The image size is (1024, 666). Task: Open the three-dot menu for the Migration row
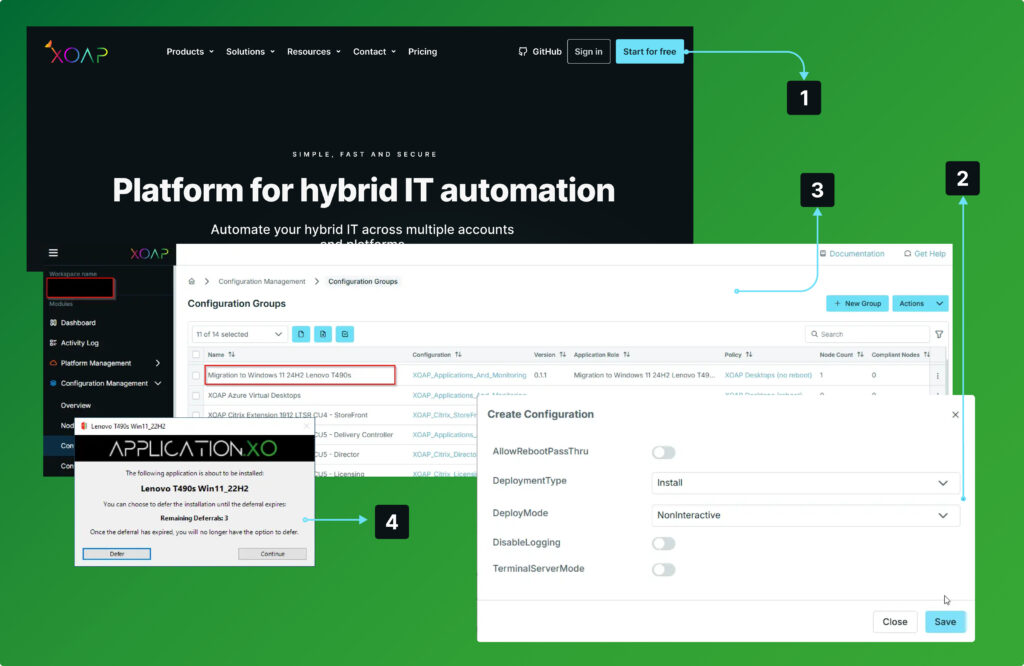coord(937,375)
